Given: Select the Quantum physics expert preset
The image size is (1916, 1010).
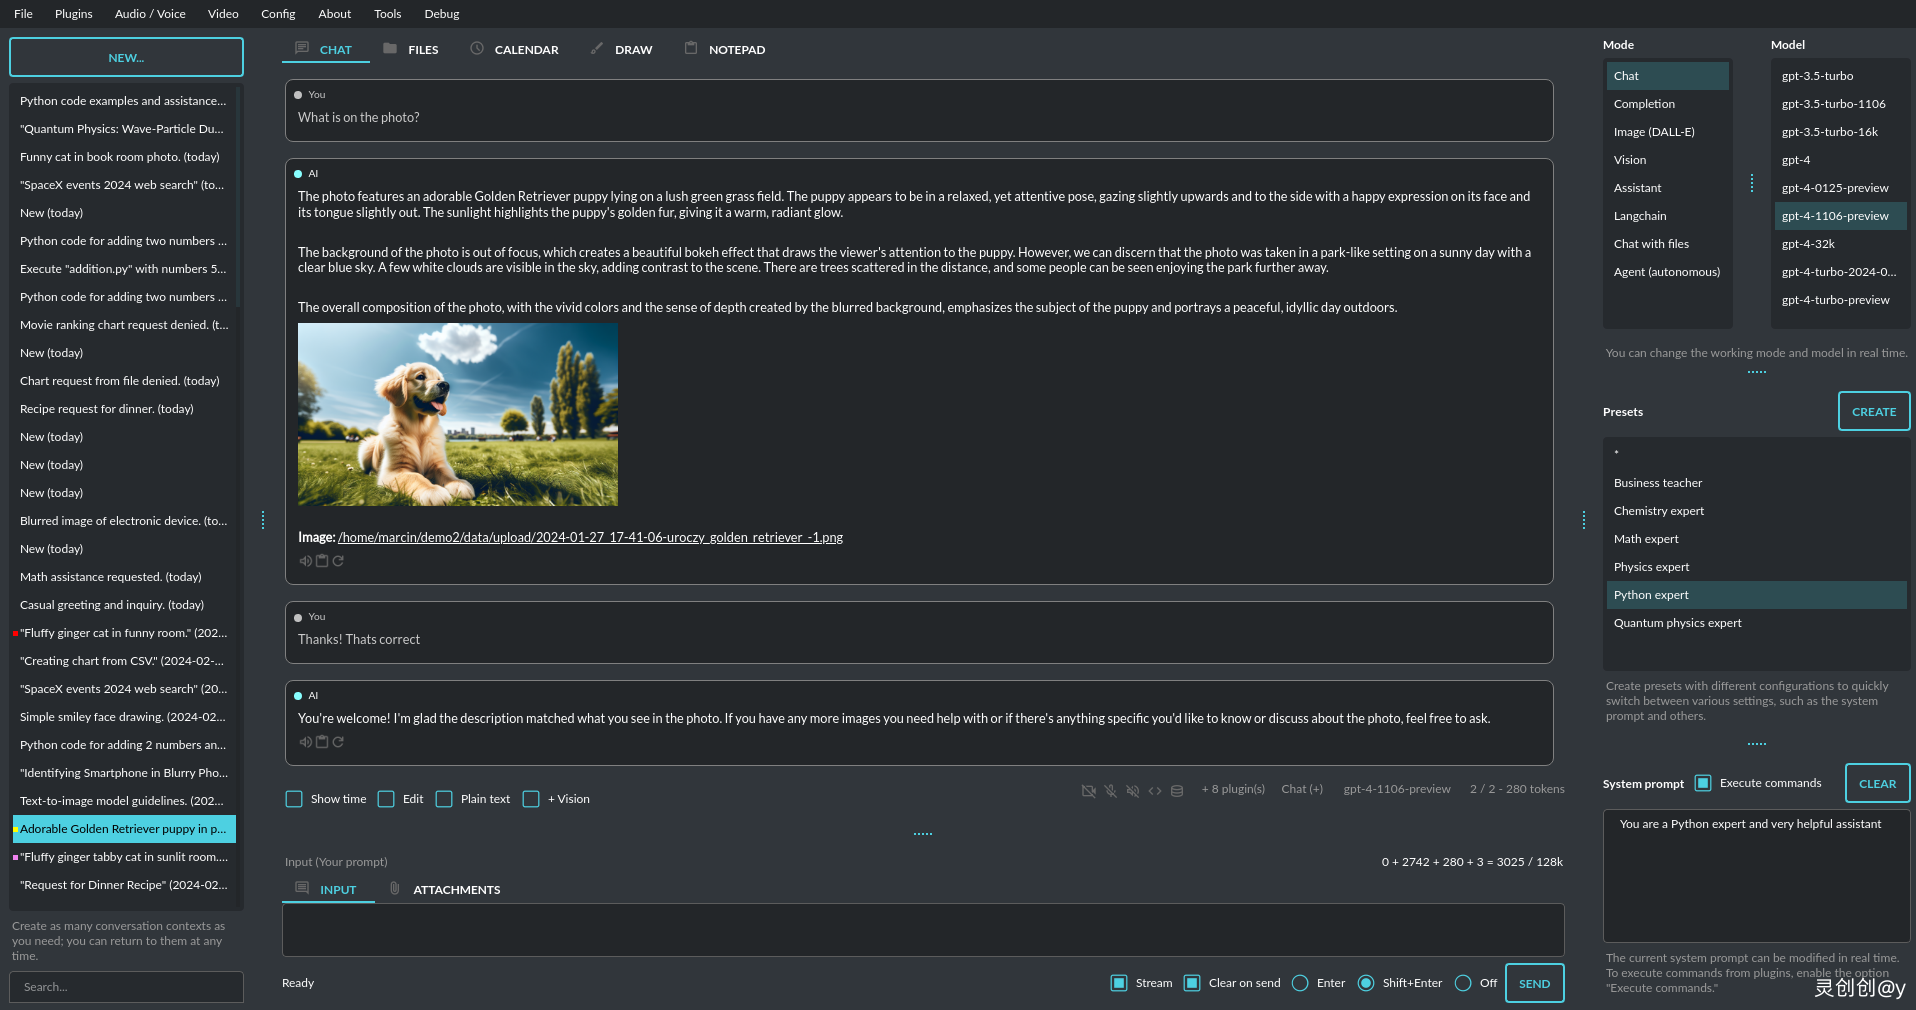Looking at the screenshot, I should click(1756, 623).
